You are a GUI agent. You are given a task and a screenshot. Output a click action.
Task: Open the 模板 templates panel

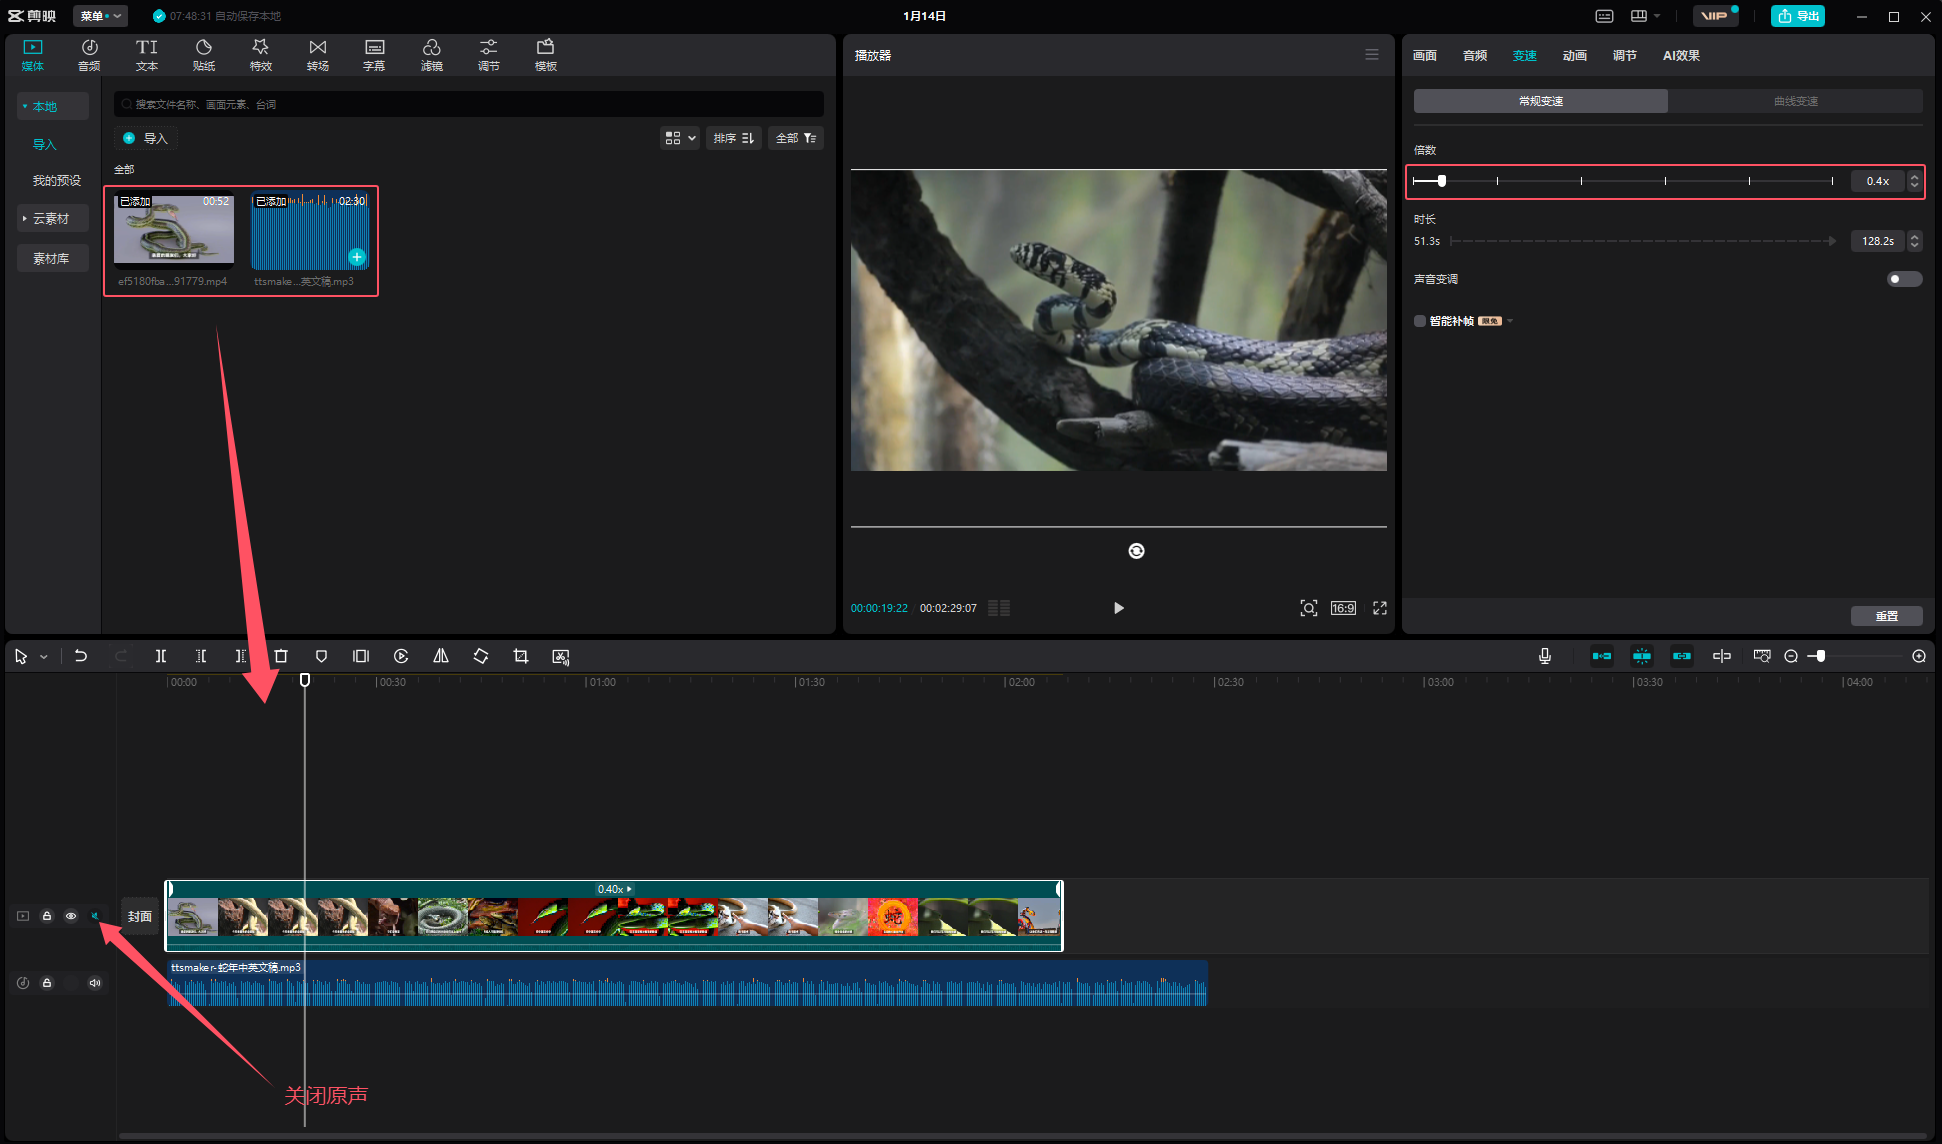click(x=546, y=55)
